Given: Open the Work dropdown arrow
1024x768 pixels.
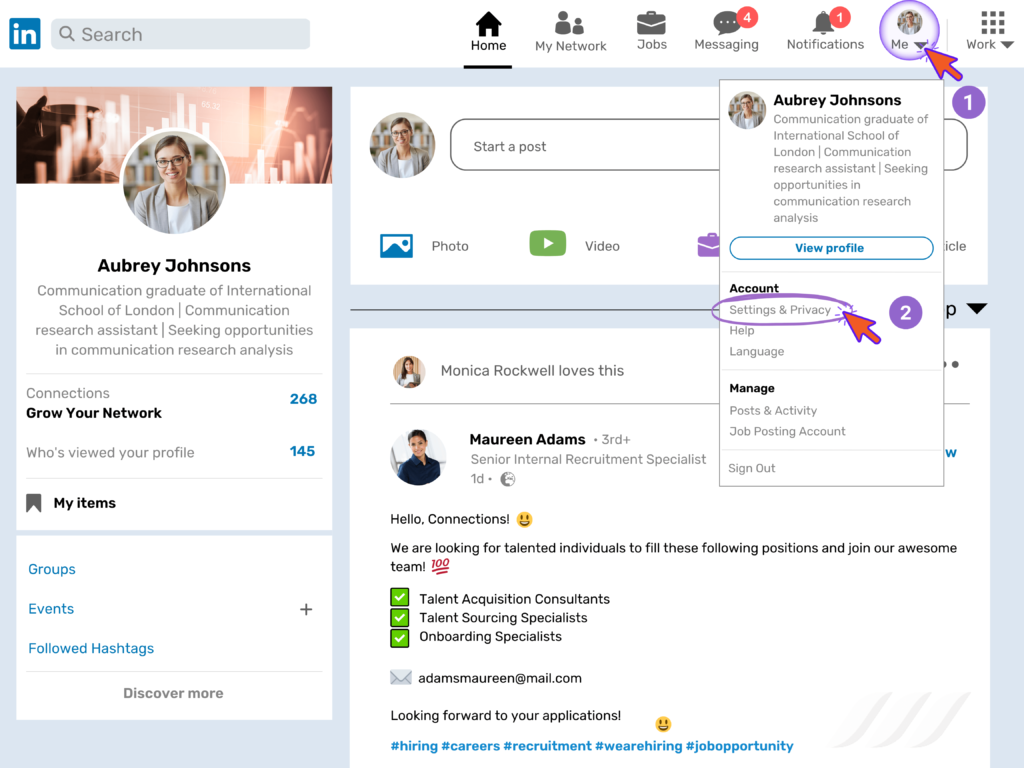Looking at the screenshot, I should [x=1009, y=44].
